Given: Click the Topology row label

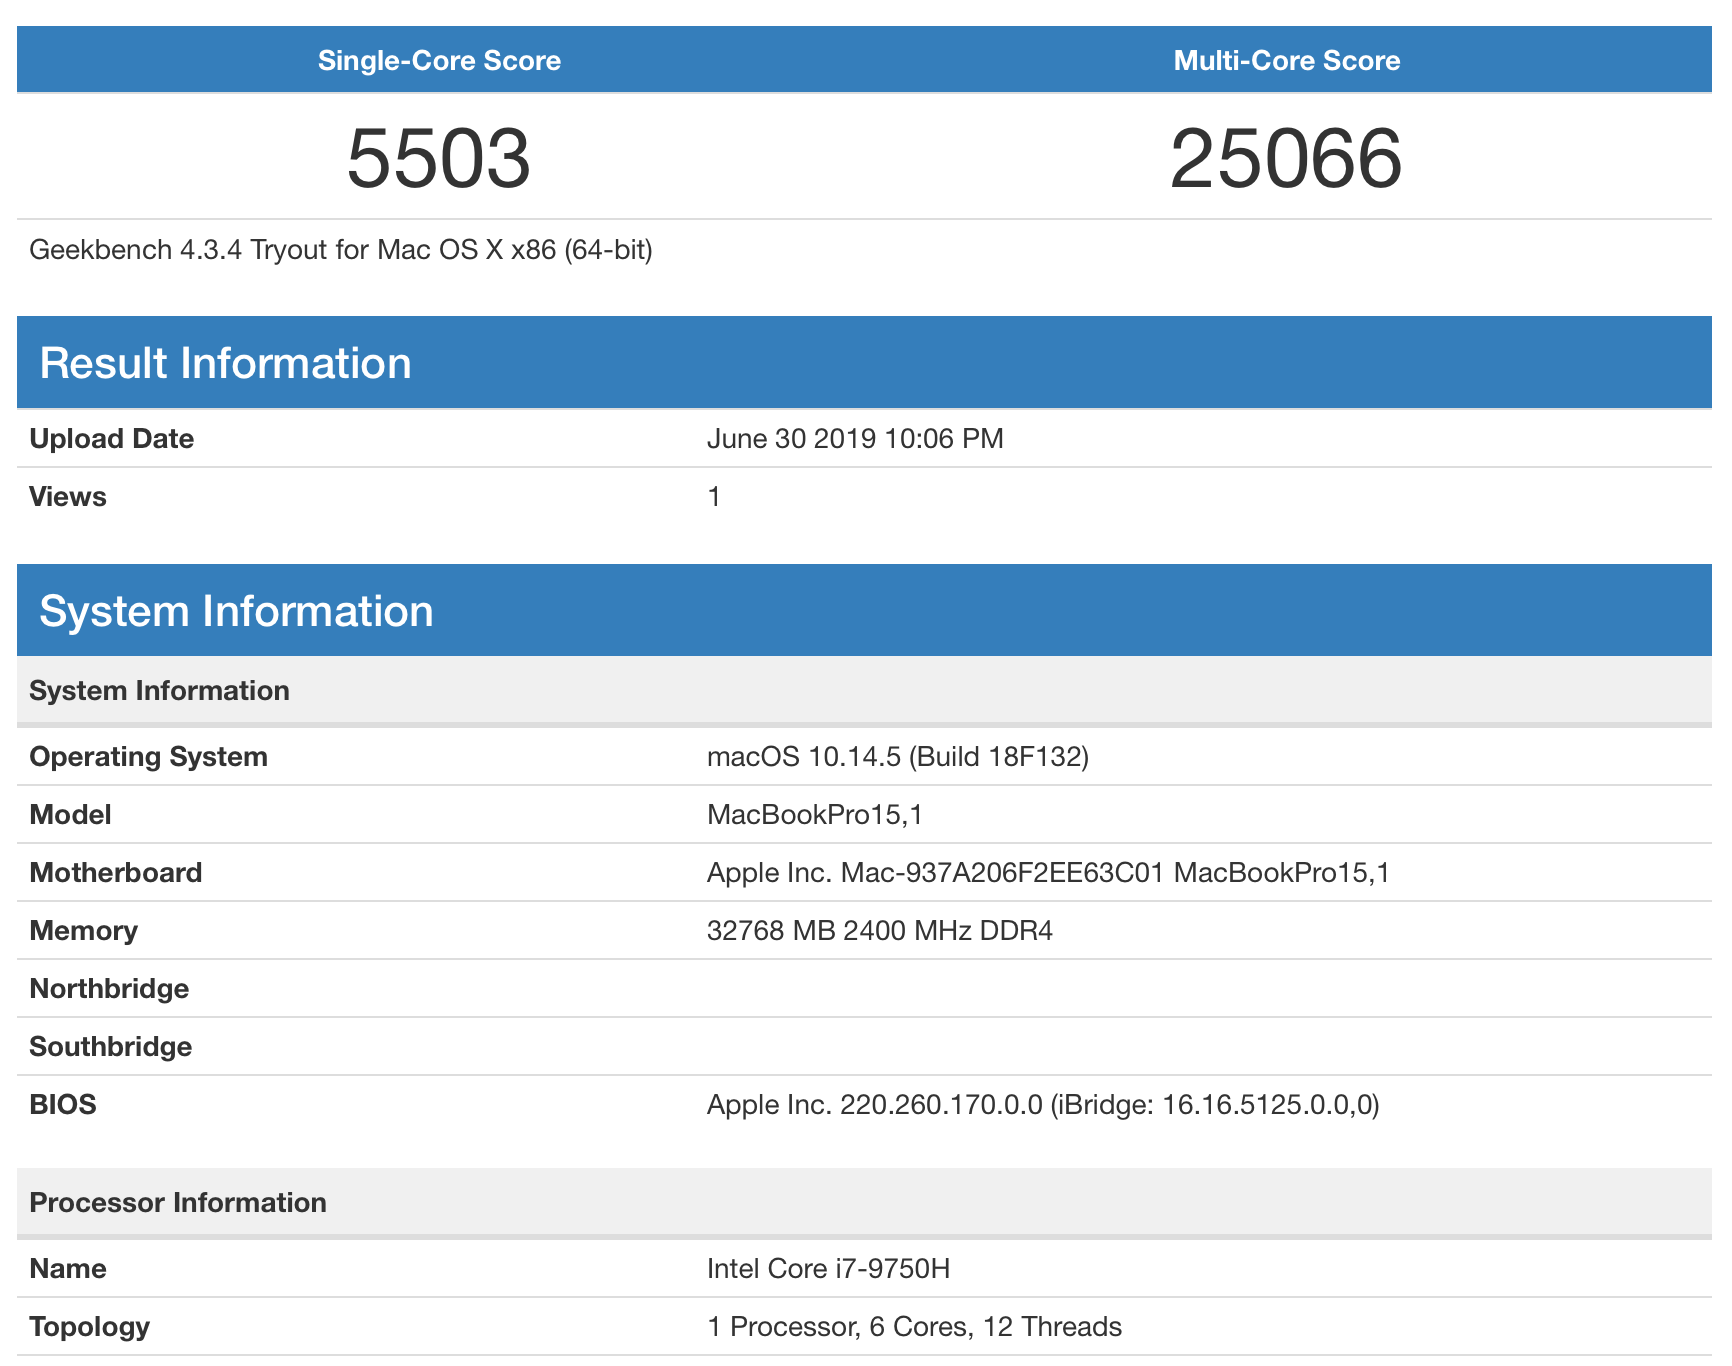Looking at the screenshot, I should pyautogui.click(x=90, y=1327).
